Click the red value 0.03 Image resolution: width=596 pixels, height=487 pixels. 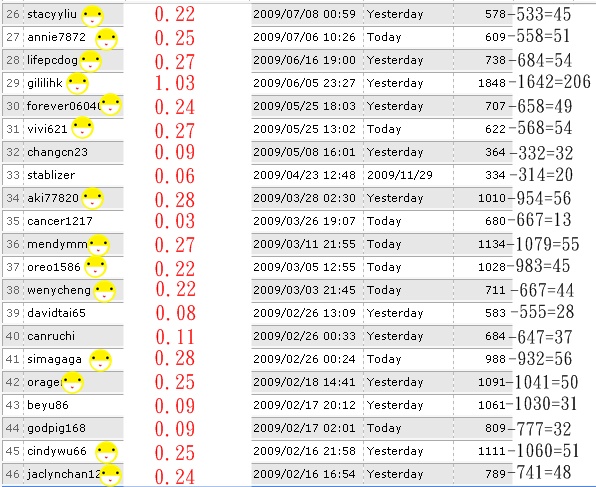pos(175,220)
